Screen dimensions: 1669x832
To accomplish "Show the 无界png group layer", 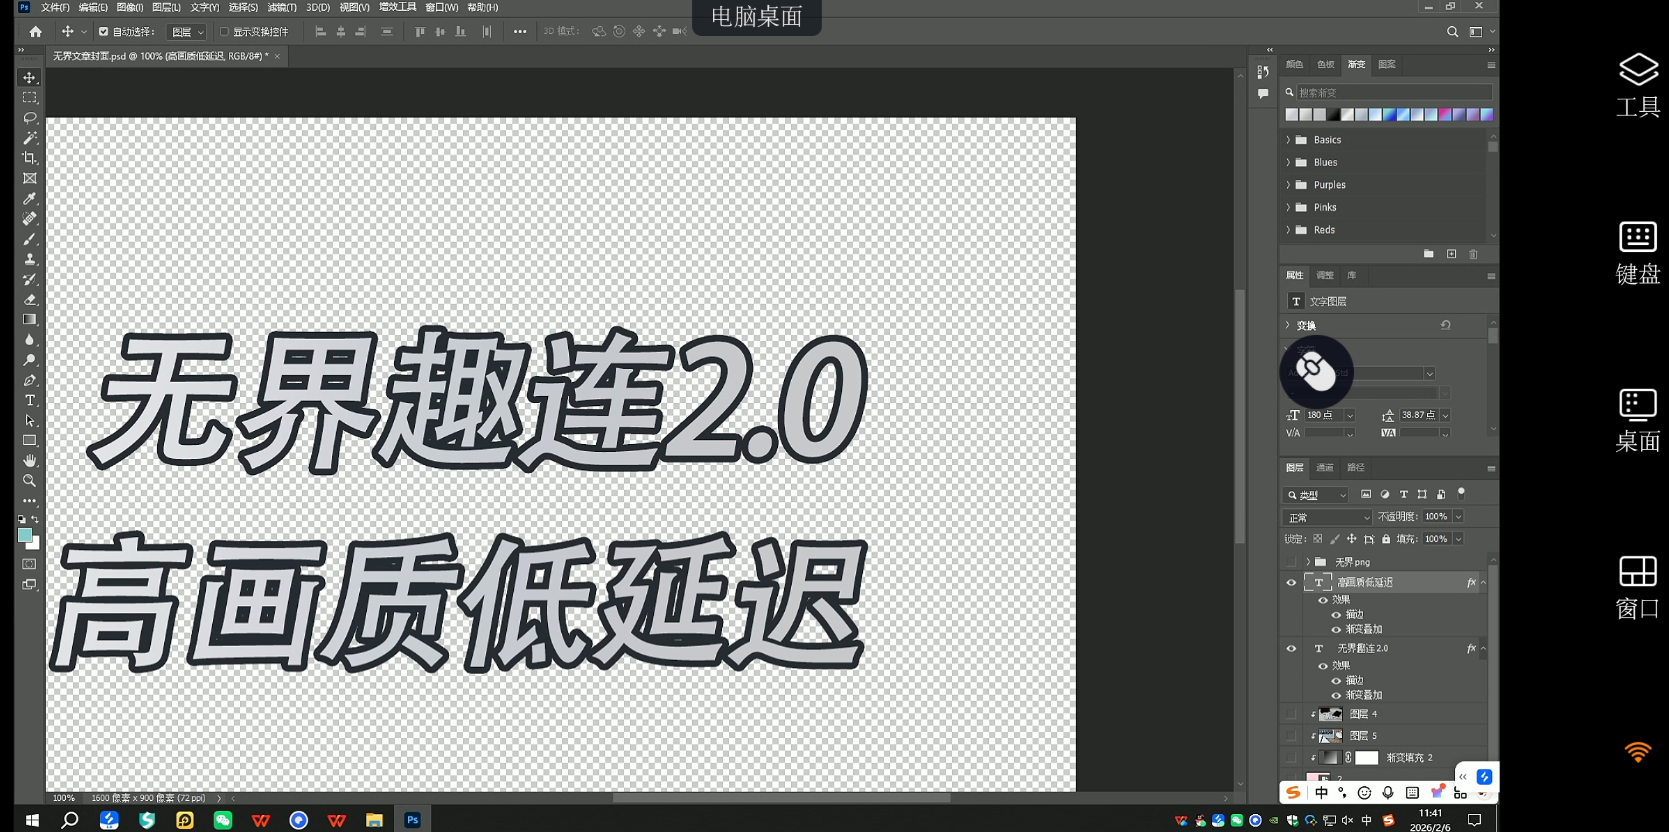I will click(x=1291, y=562).
